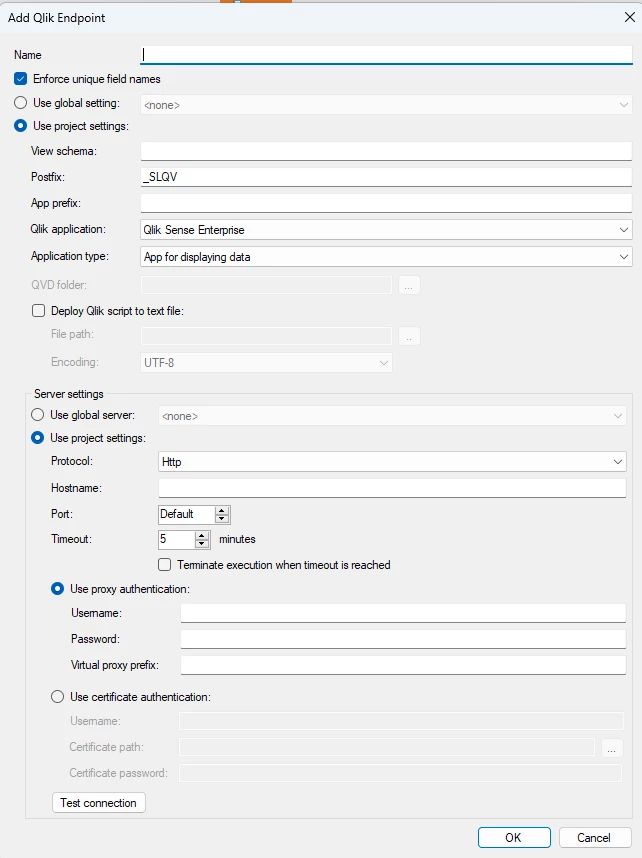The width and height of the screenshot is (642, 858).
Task: Click into the Name text field
Action: point(386,56)
